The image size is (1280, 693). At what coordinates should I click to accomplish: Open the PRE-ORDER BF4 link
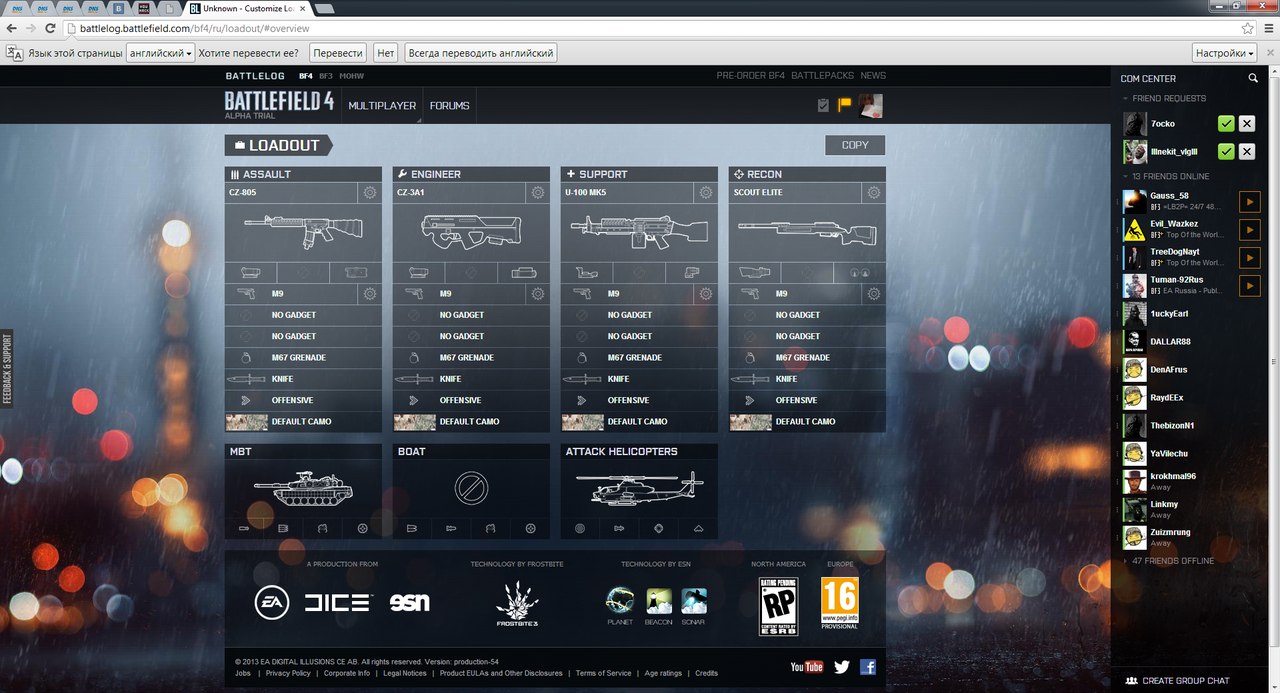tap(751, 76)
